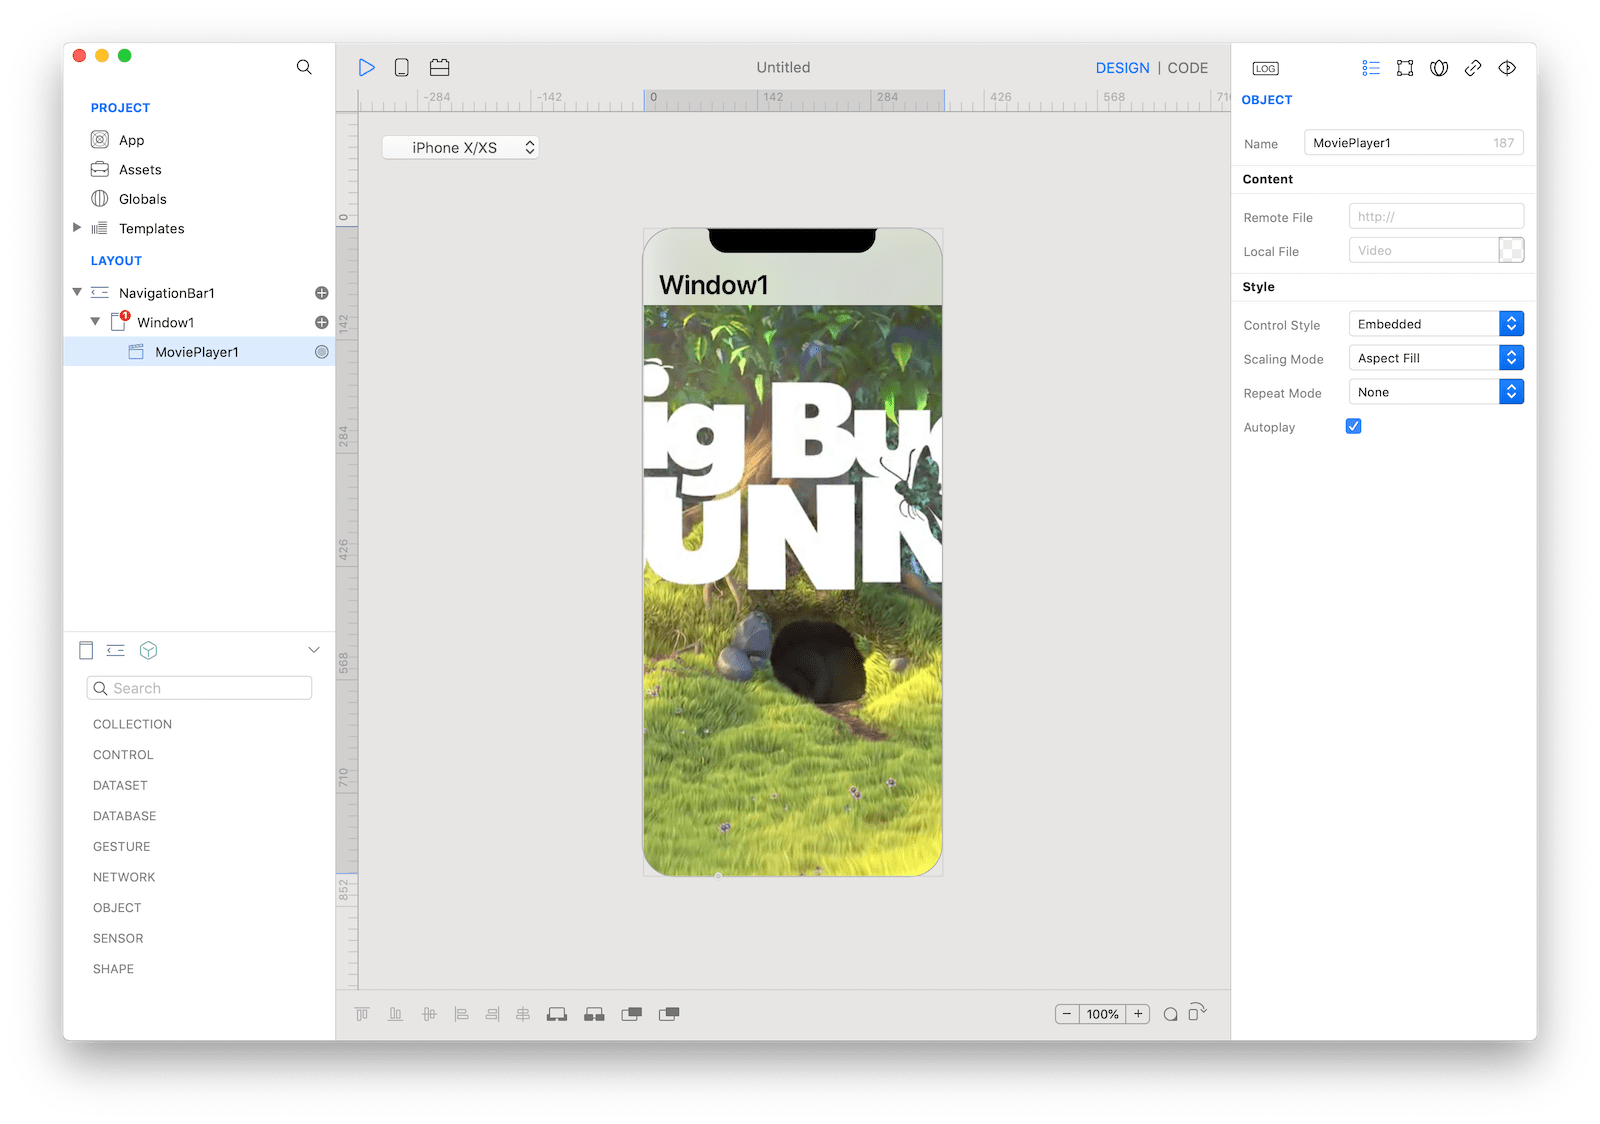Select Globals in project list
1600x1124 pixels.
pos(142,199)
